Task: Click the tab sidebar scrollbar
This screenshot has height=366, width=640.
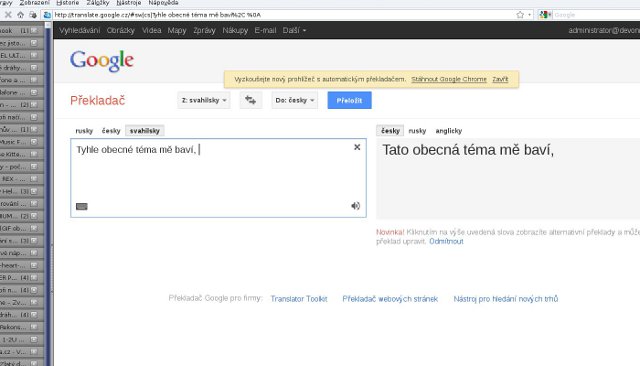Action: 48,194
